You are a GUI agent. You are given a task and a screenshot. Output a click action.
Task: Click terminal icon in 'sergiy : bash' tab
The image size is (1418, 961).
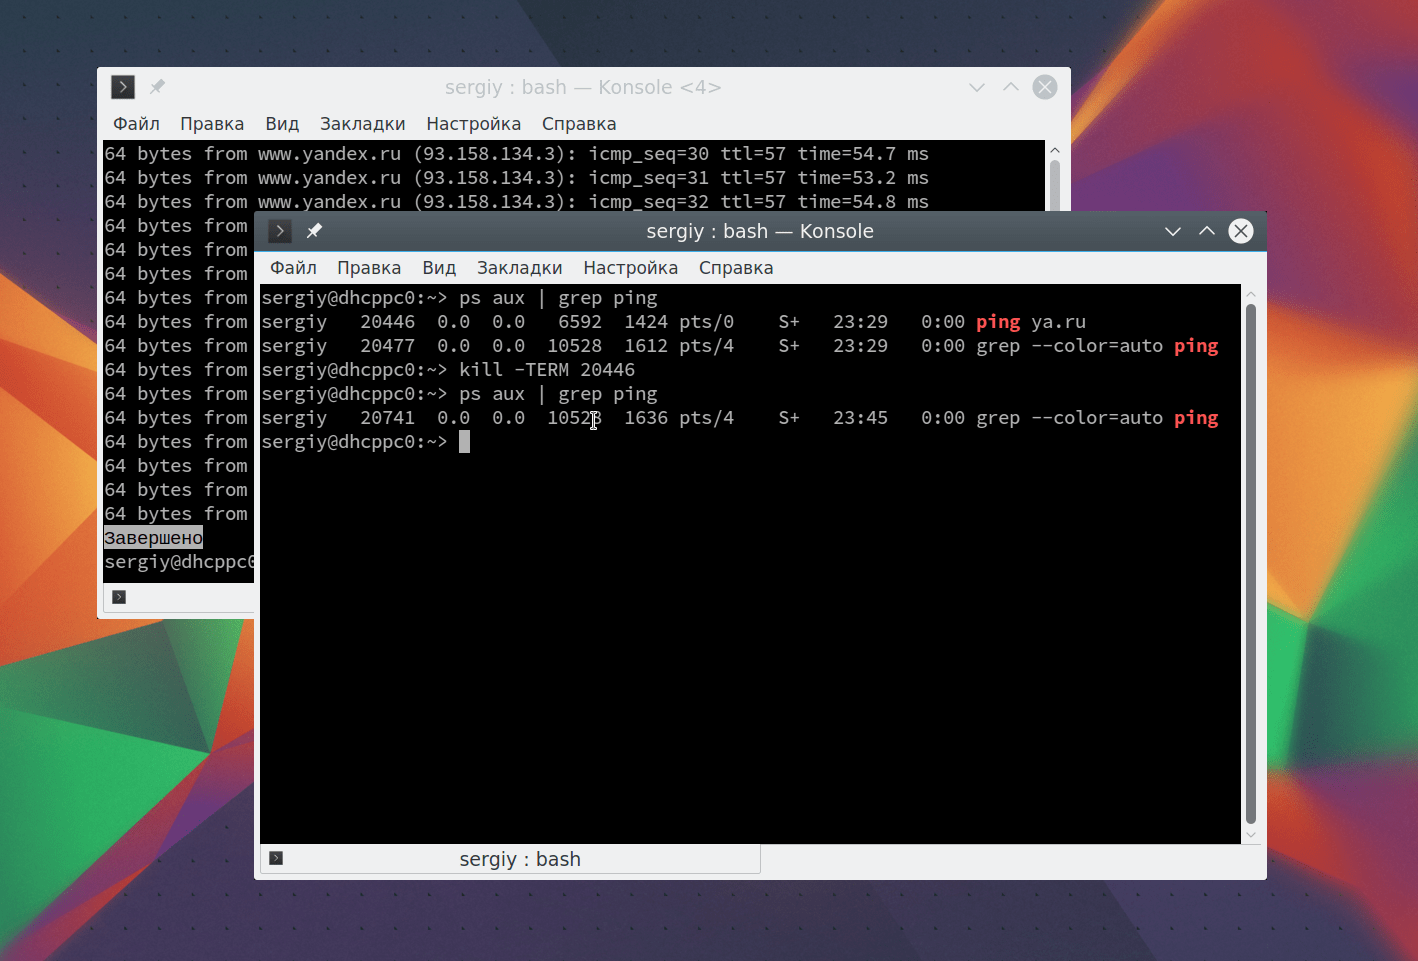point(276,858)
